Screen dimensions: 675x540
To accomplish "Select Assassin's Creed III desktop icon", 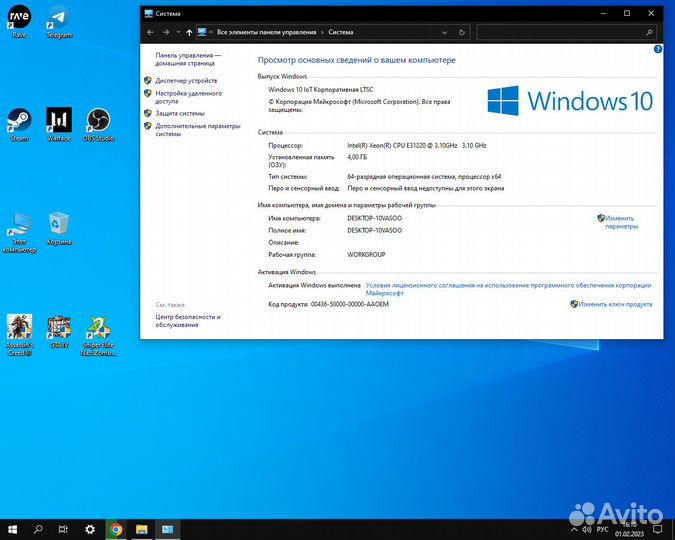I will pyautogui.click(x=19, y=335).
